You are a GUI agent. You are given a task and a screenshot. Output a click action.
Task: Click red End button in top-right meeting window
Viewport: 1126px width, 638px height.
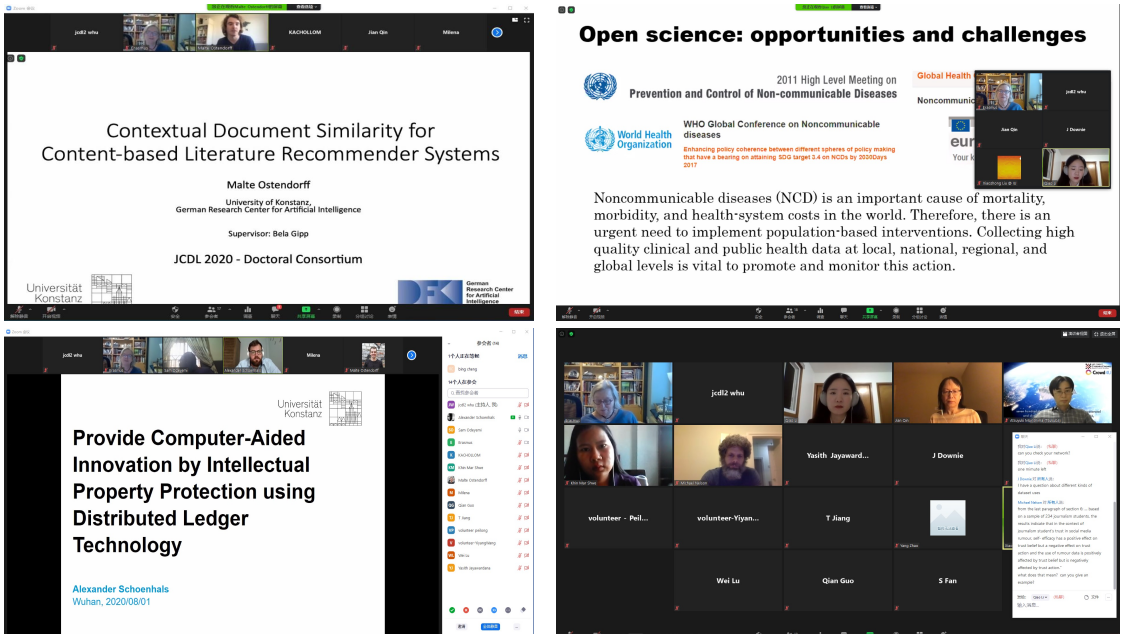(1106, 312)
